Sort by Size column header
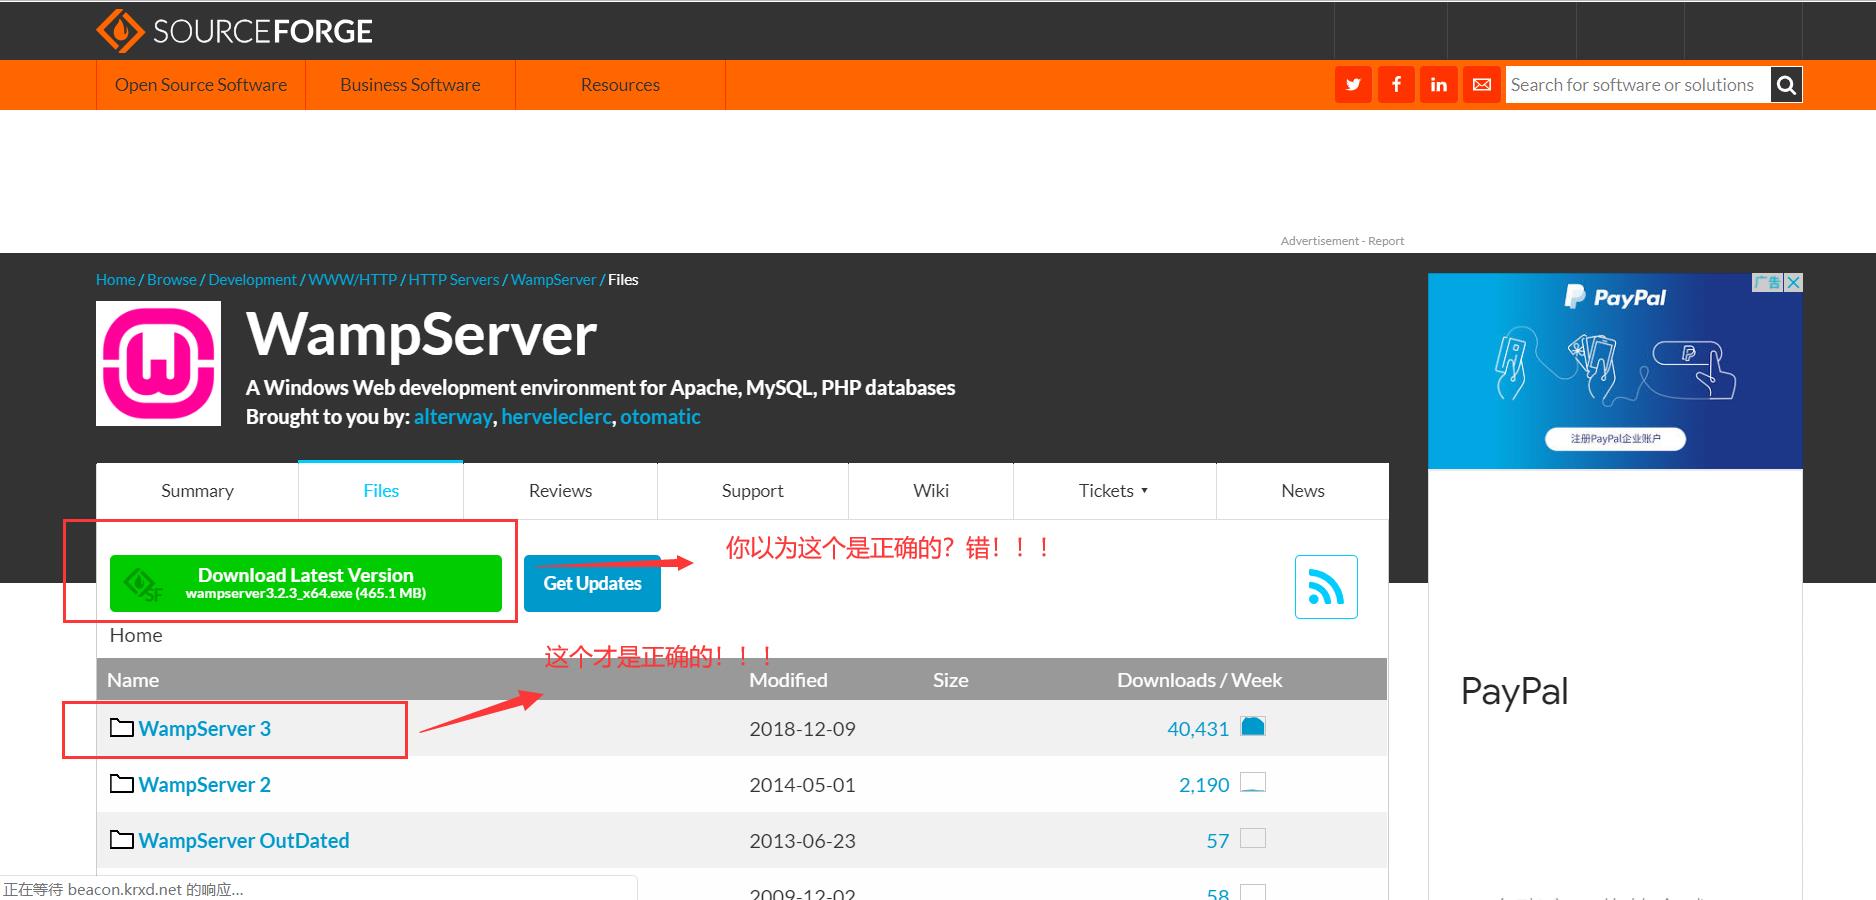Image resolution: width=1876 pixels, height=900 pixels. (x=950, y=680)
